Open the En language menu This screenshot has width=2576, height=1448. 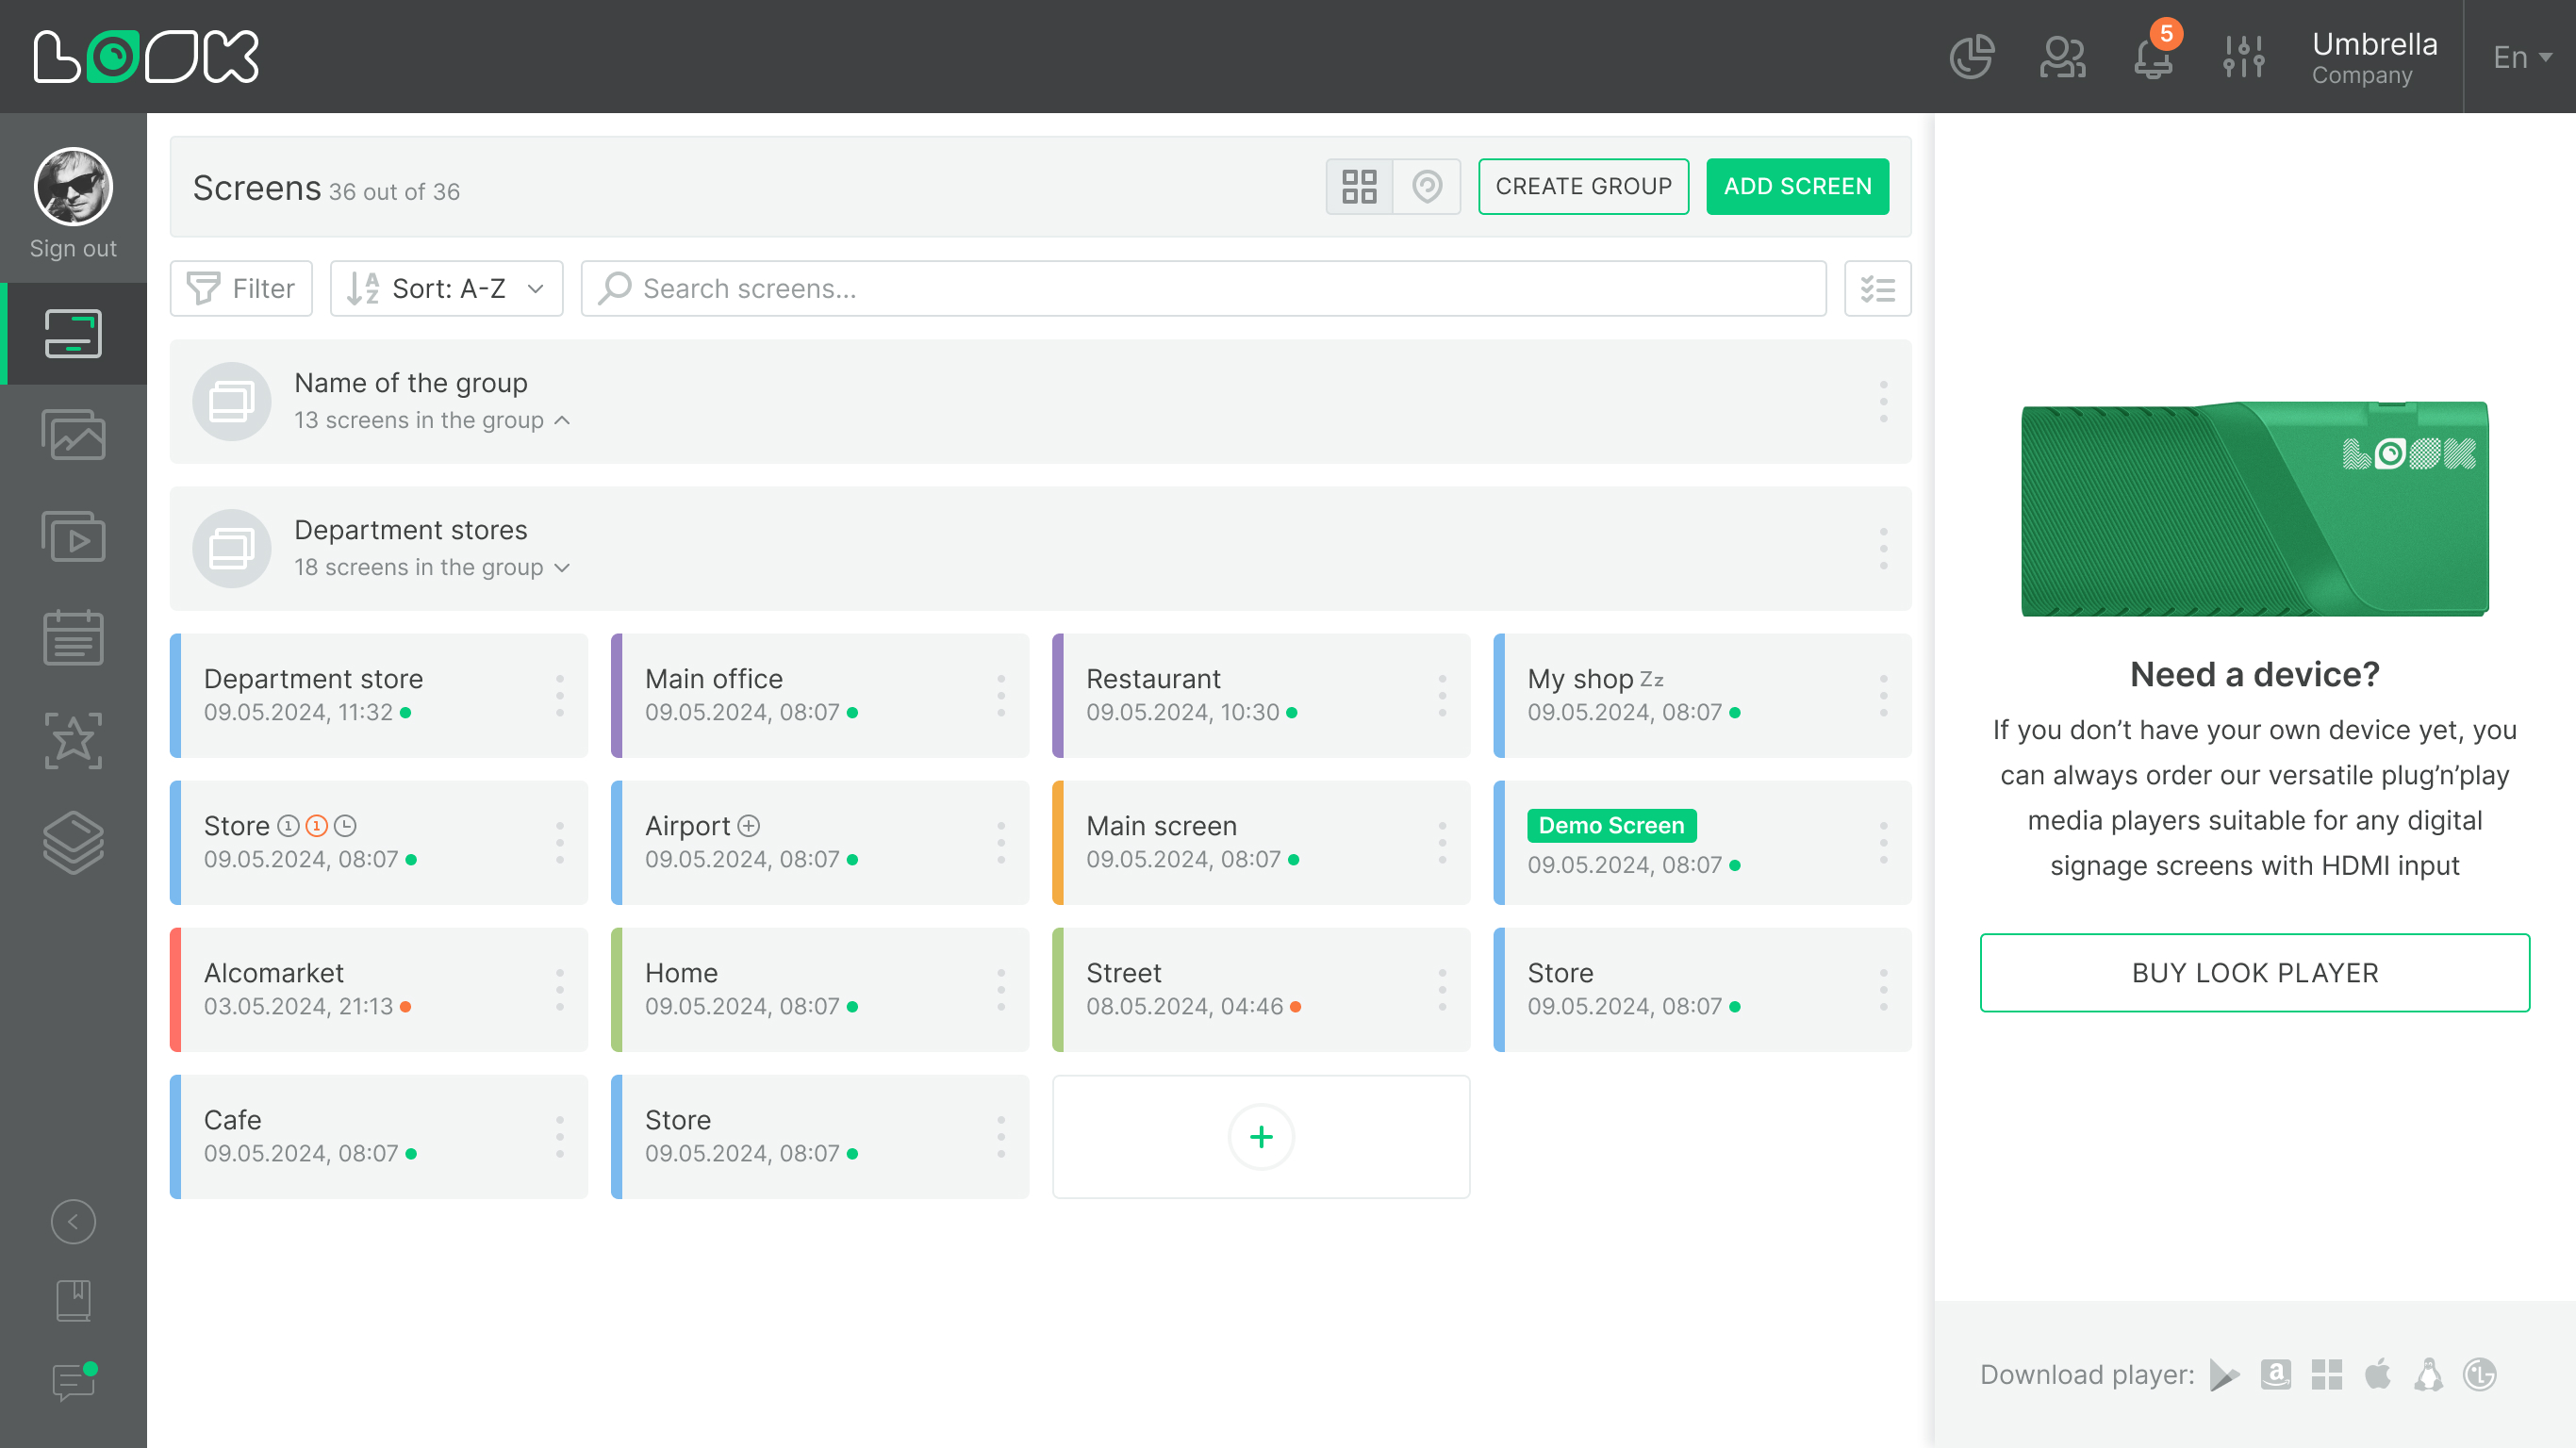click(2521, 57)
